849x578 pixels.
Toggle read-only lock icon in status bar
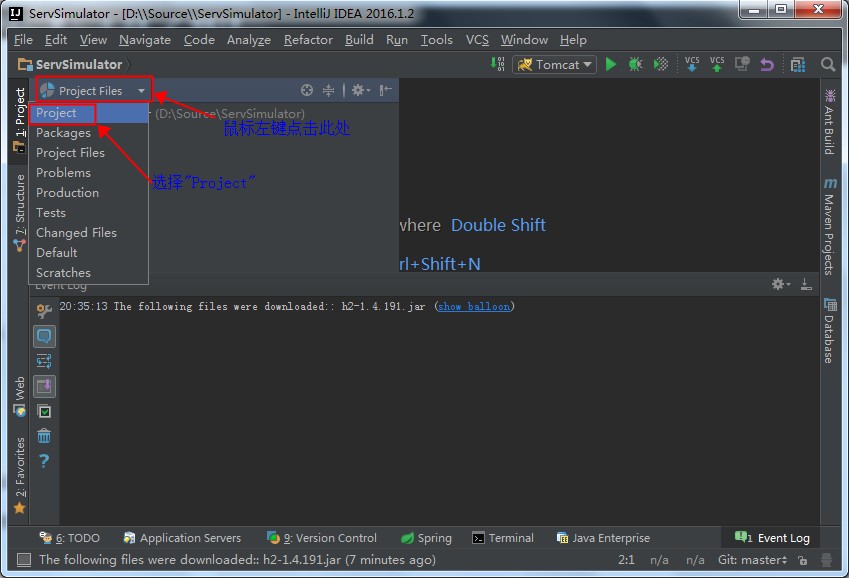(x=803, y=560)
